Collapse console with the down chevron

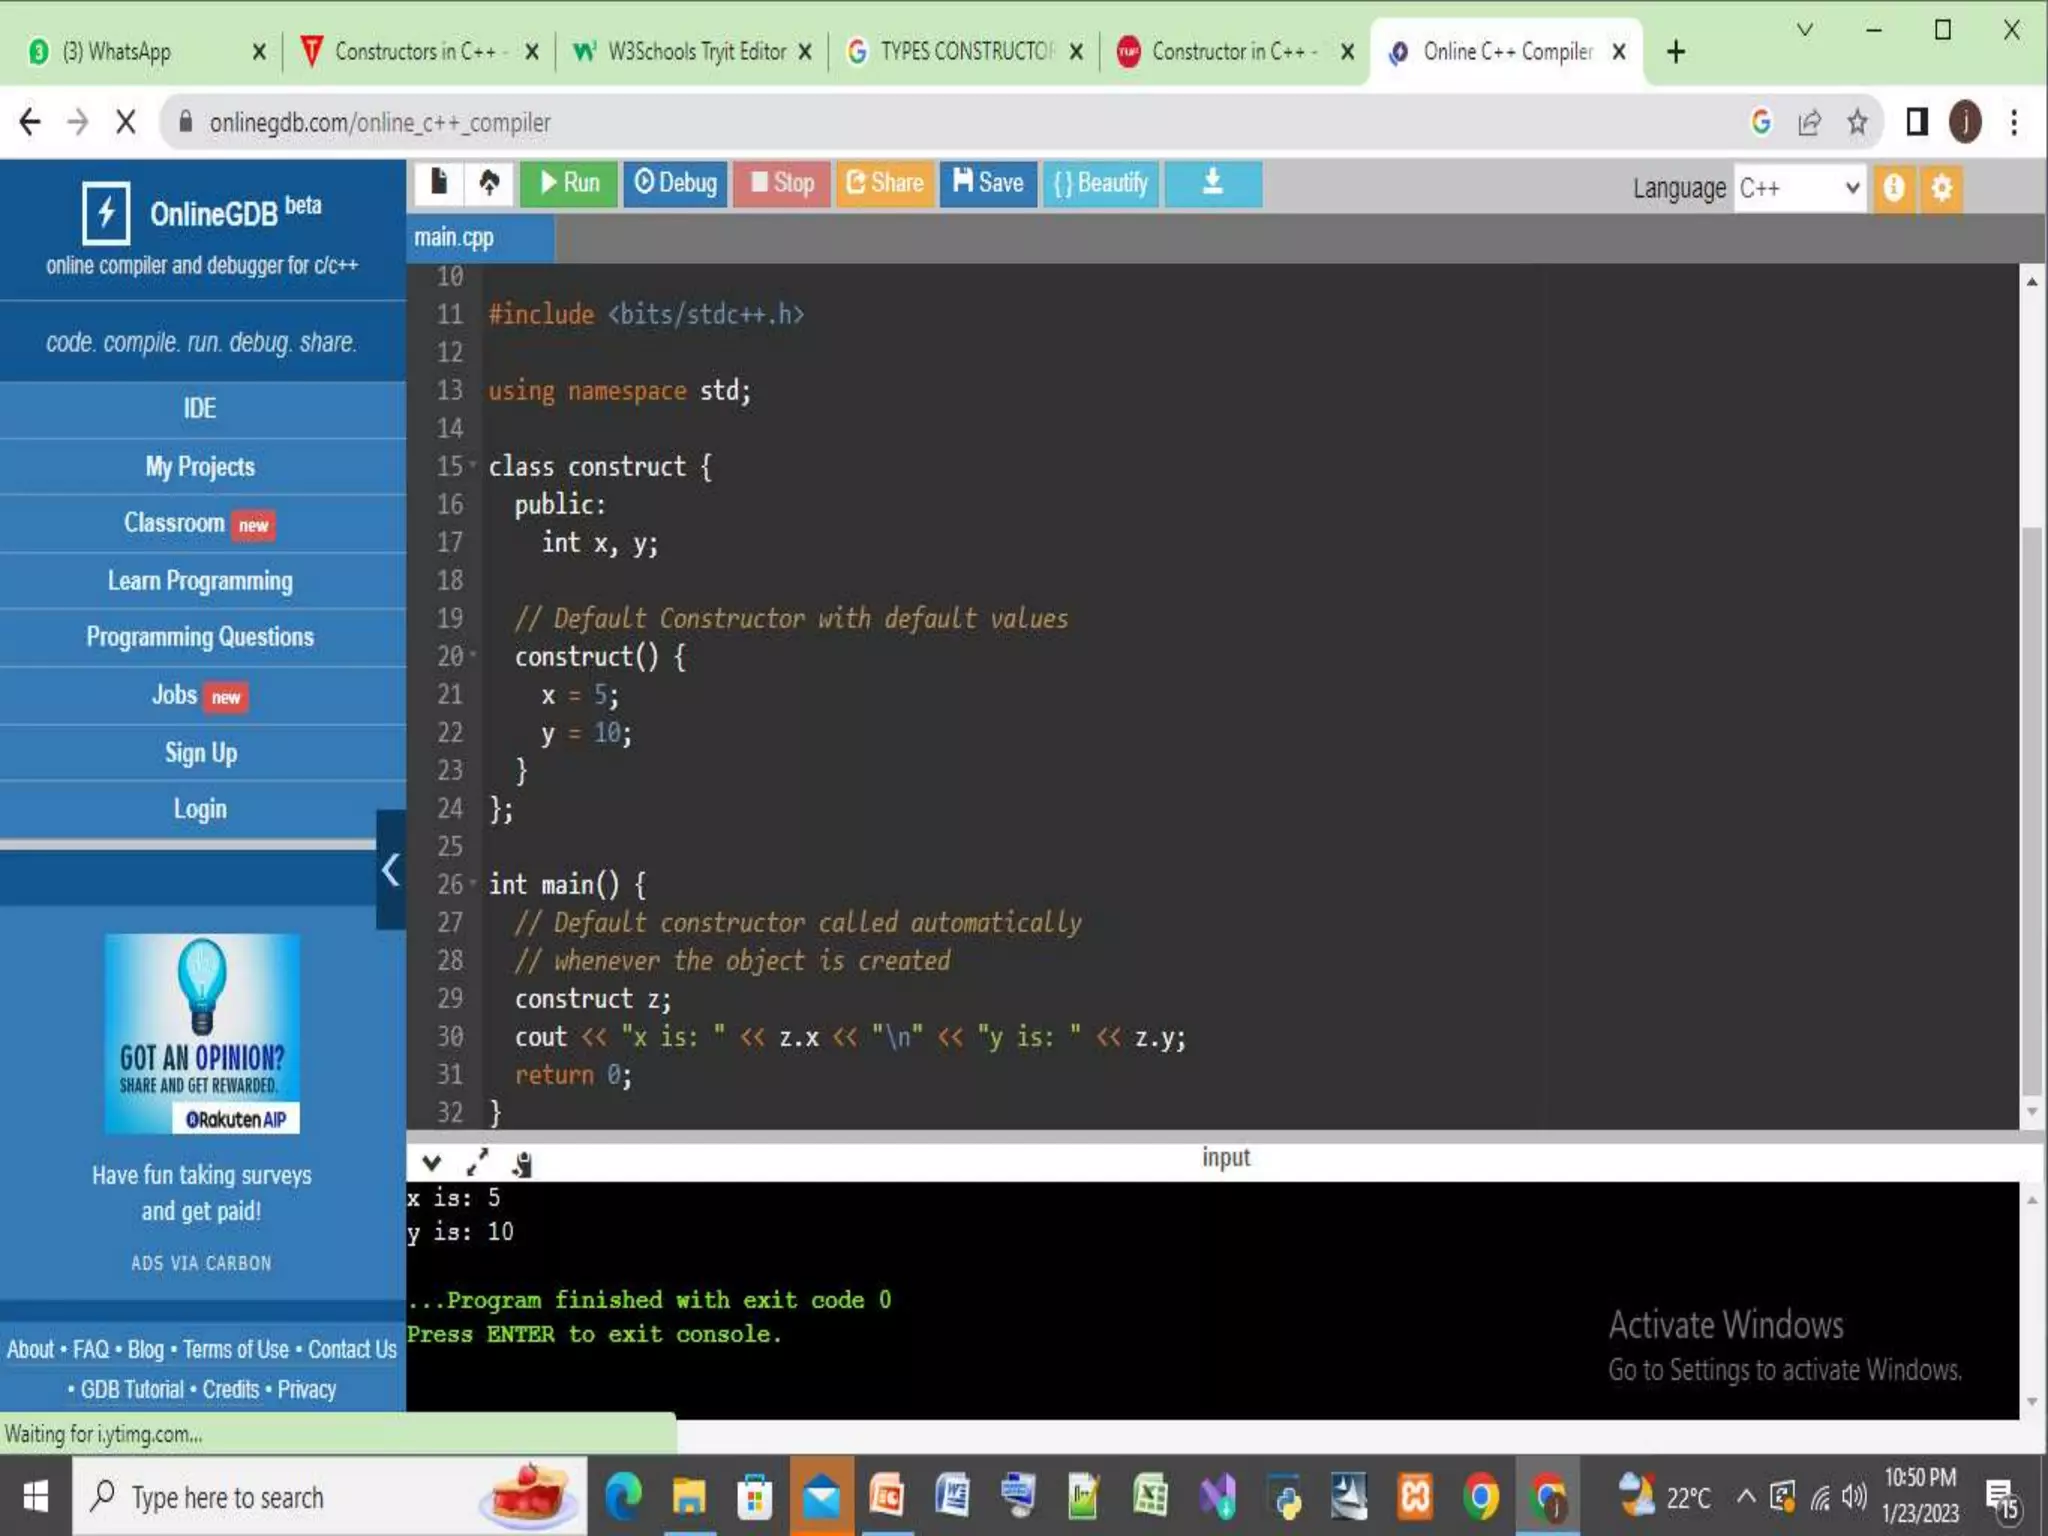click(431, 1162)
